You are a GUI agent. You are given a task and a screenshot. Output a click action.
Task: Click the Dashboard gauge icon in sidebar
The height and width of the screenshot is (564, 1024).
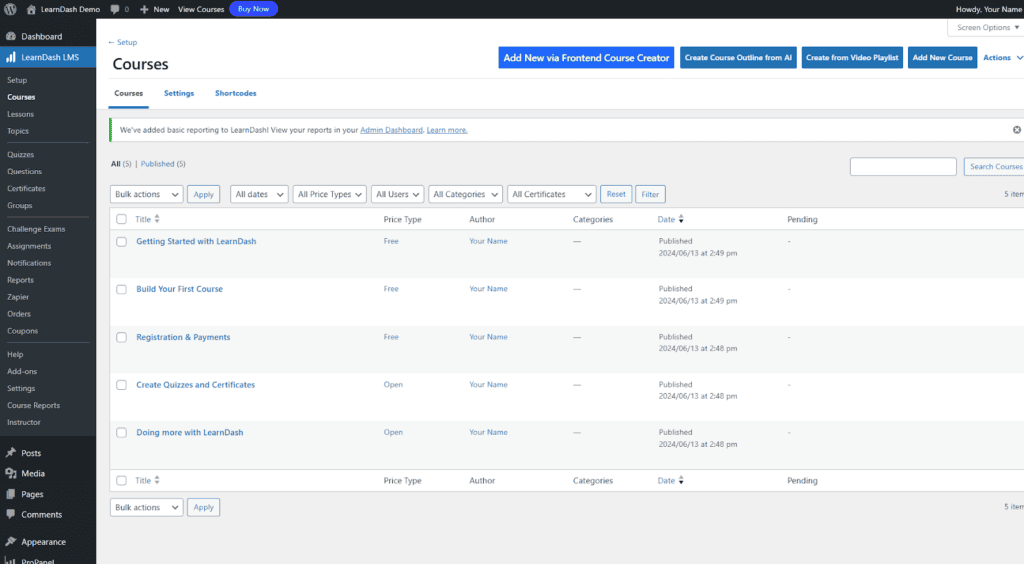click(x=11, y=37)
